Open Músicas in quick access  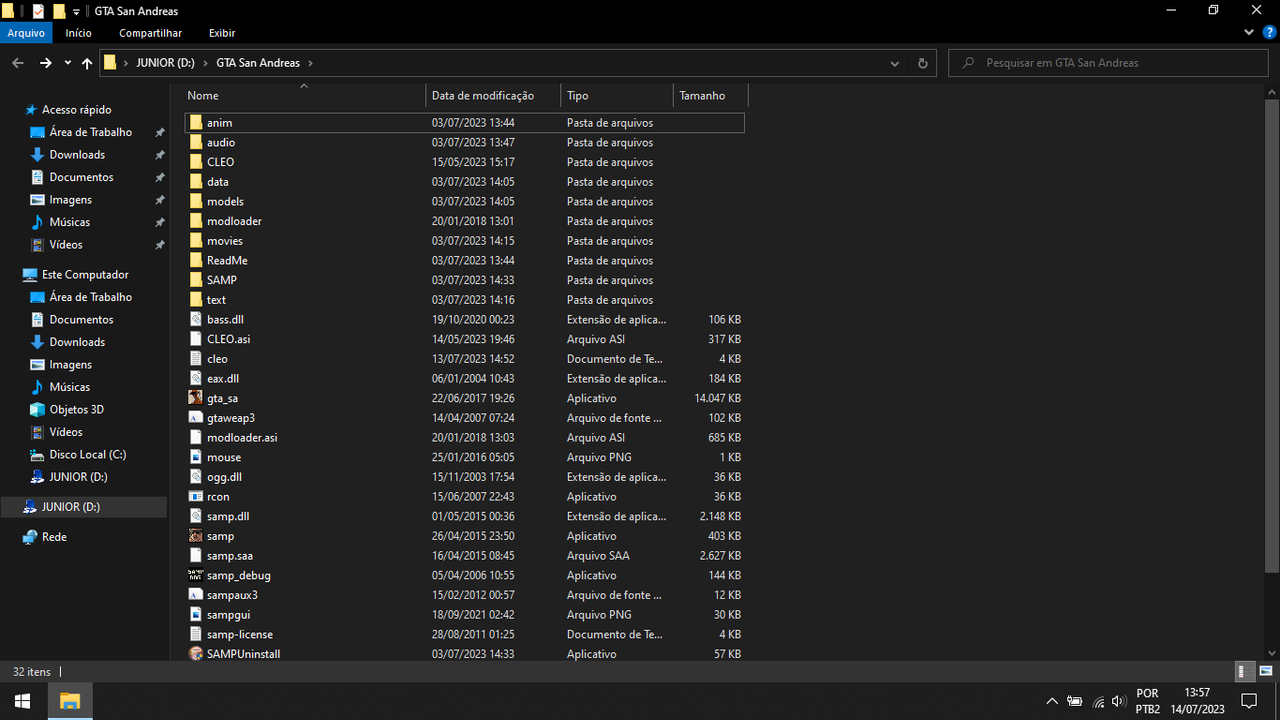(x=69, y=222)
